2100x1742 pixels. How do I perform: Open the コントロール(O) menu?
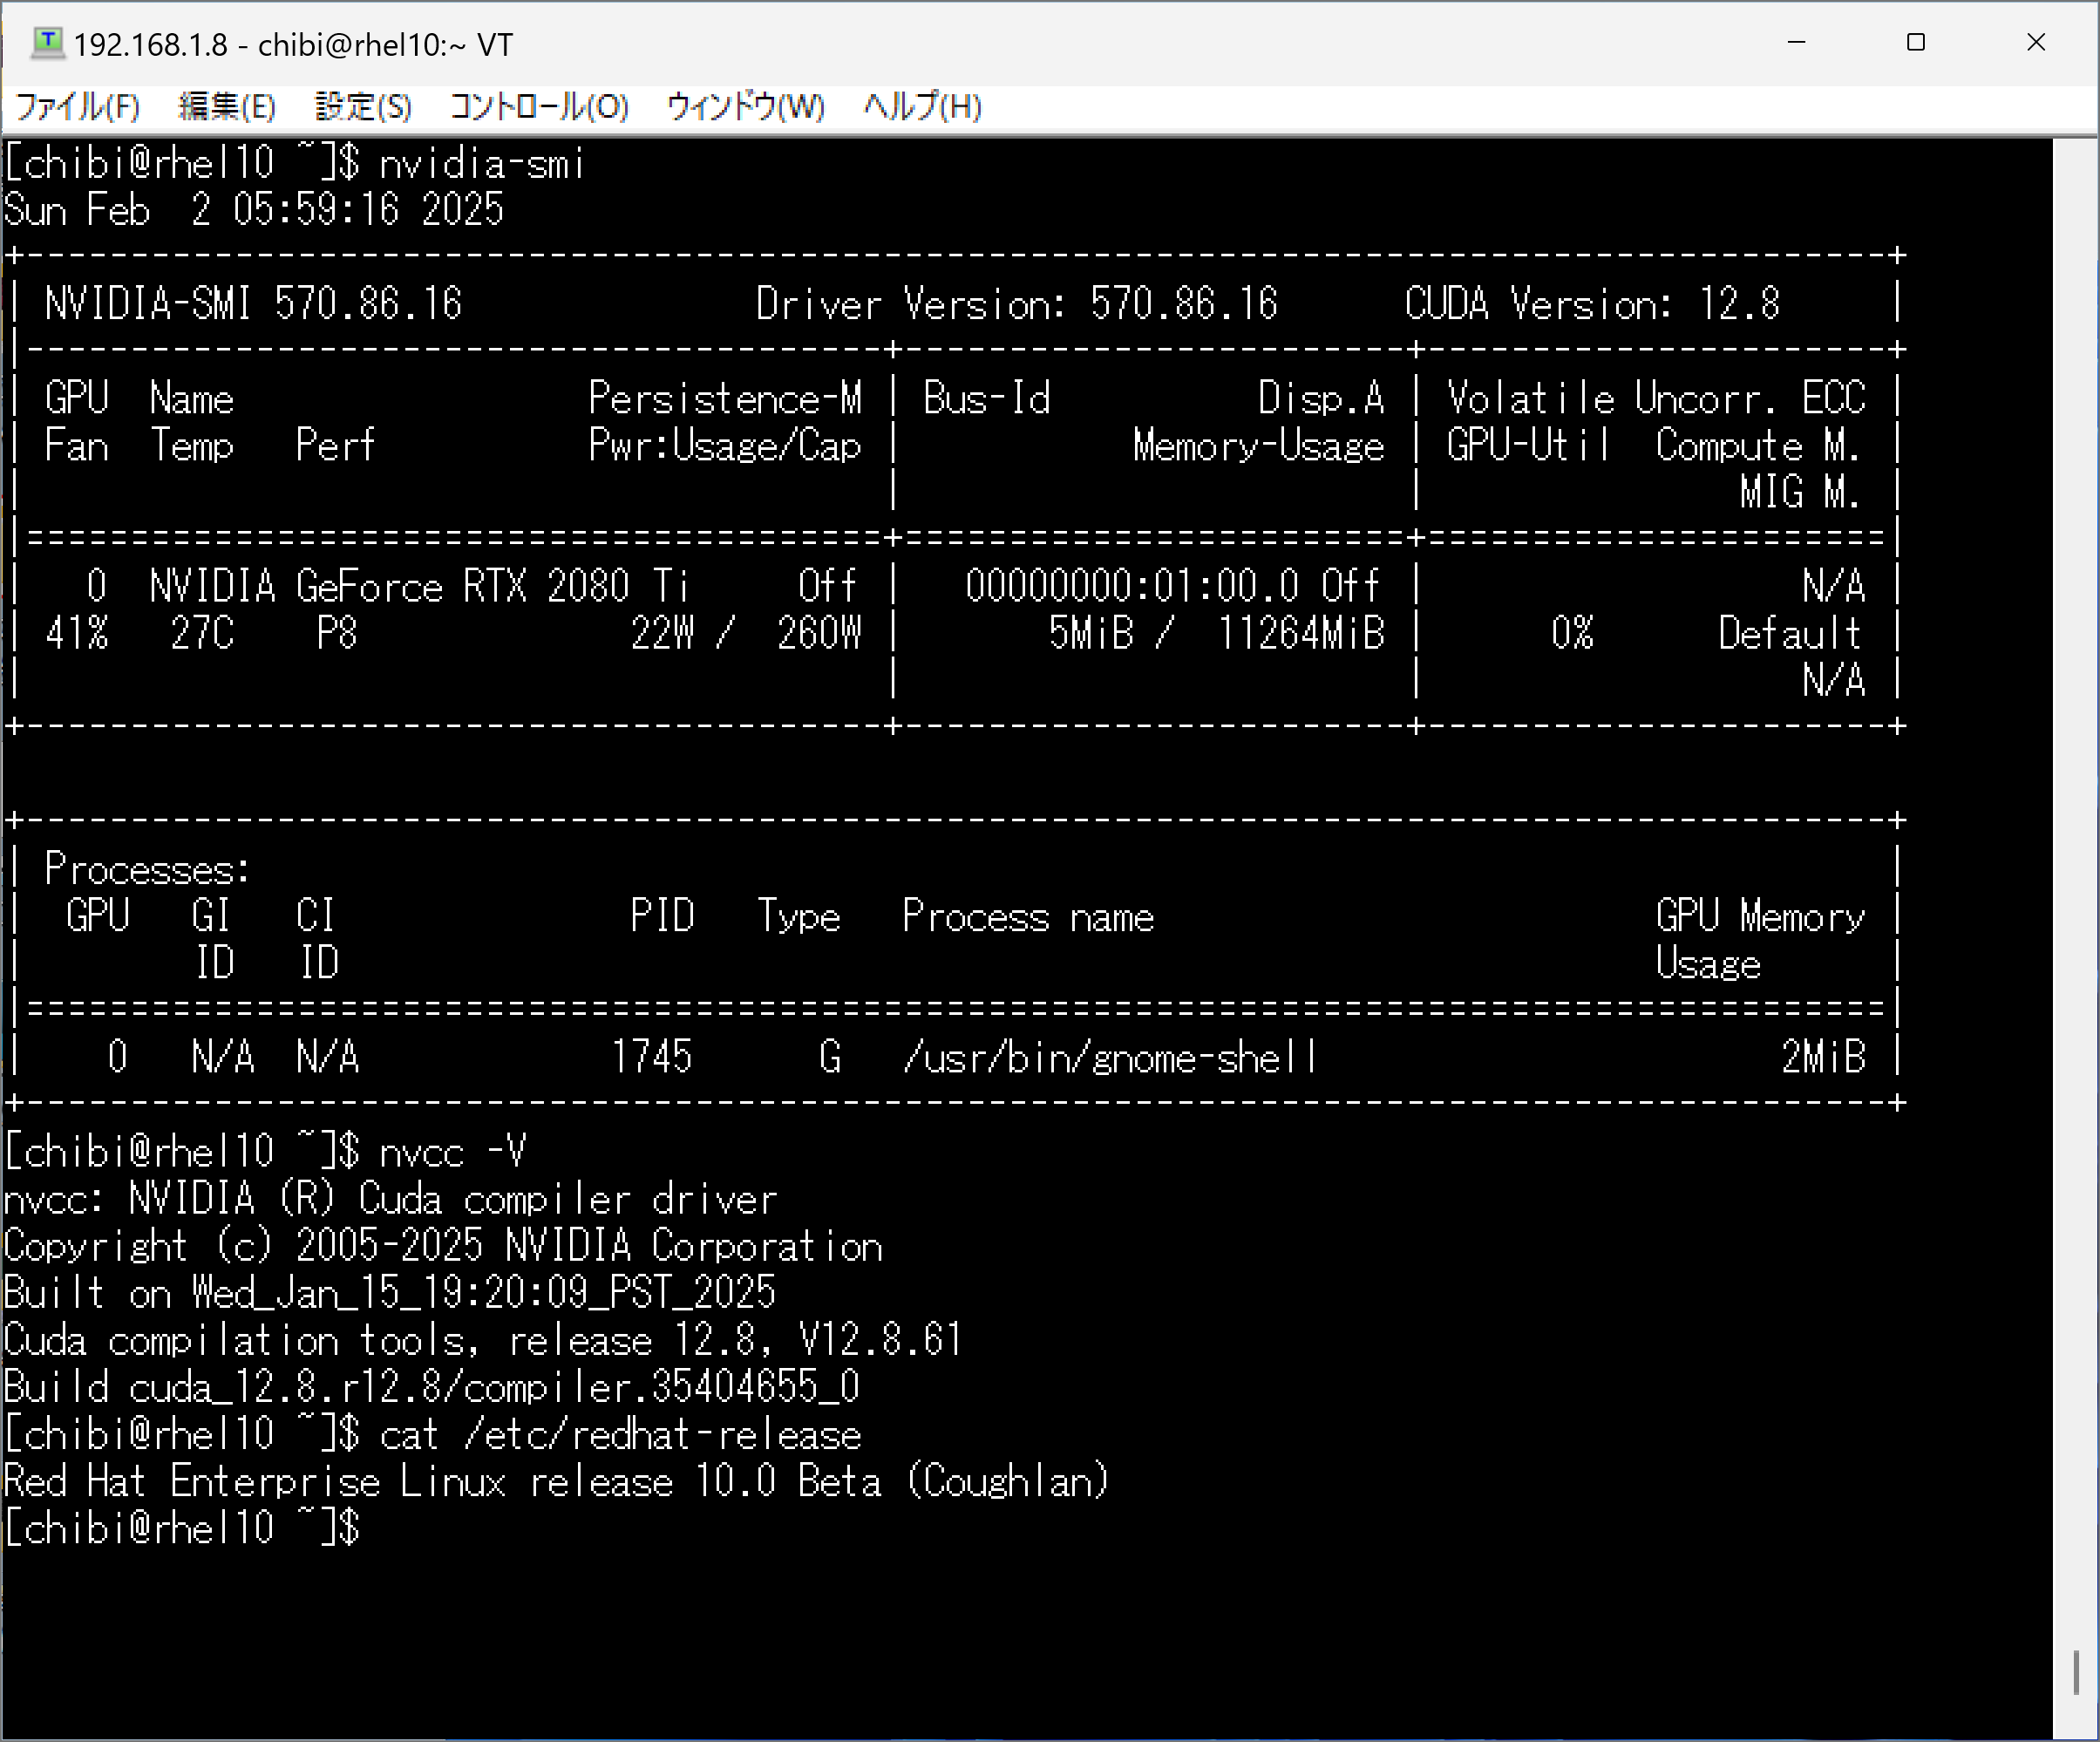pos(539,106)
